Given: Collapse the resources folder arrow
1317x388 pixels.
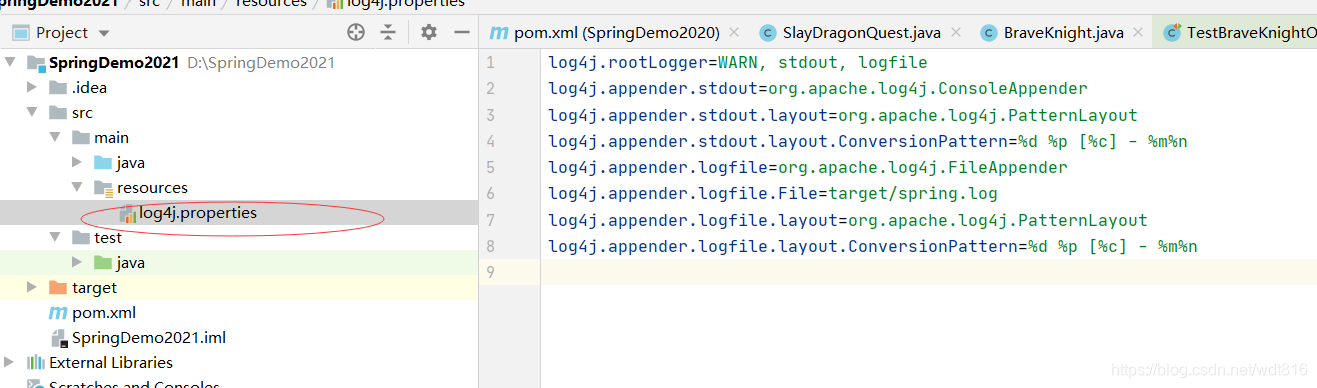Looking at the screenshot, I should pos(77,188).
